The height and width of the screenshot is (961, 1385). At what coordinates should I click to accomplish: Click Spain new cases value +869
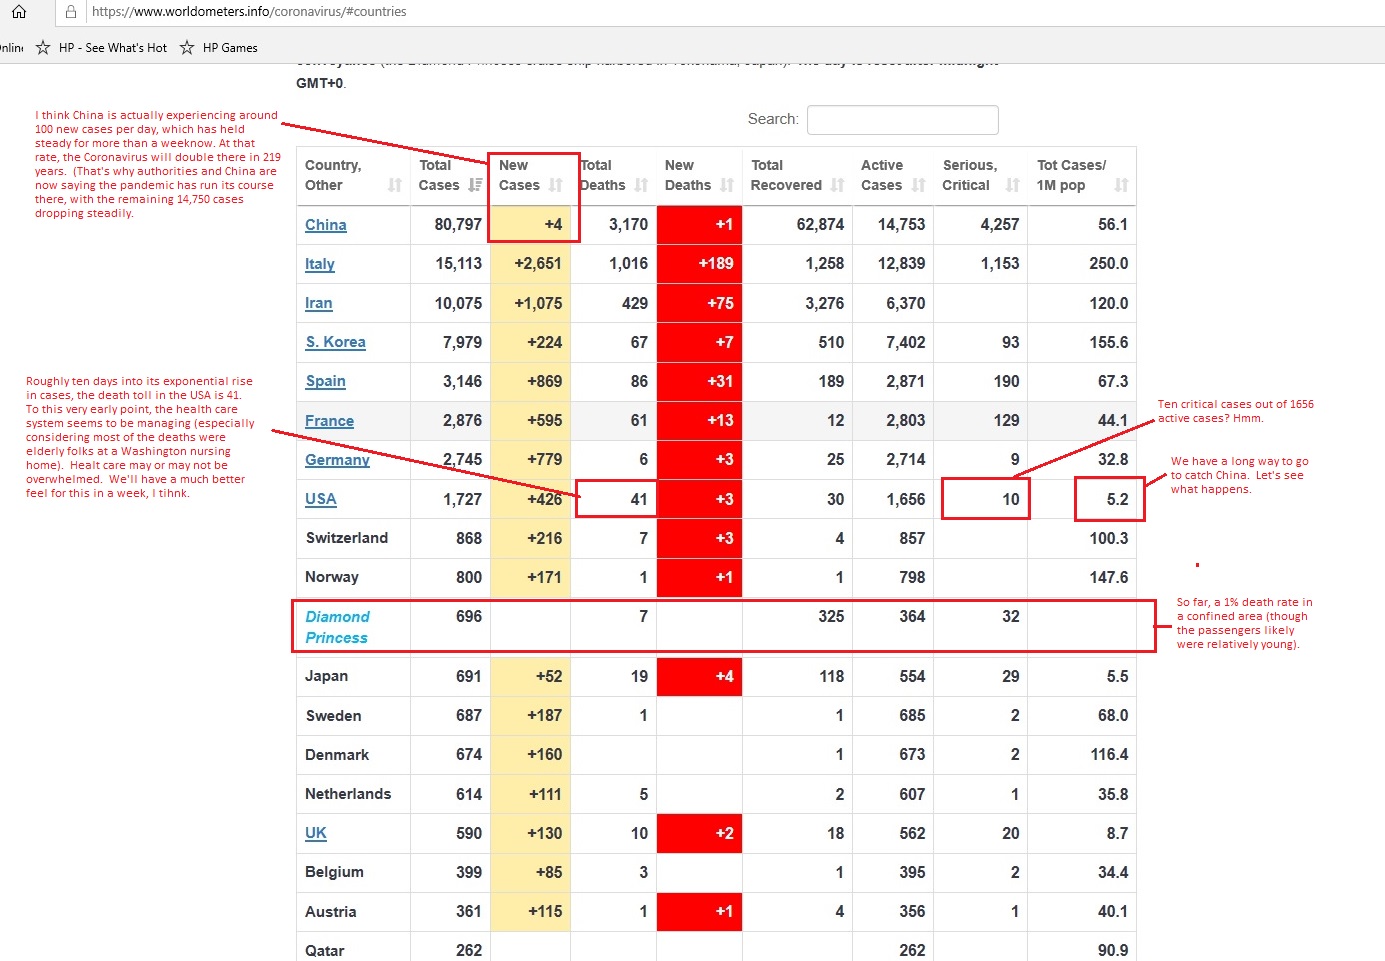click(545, 381)
